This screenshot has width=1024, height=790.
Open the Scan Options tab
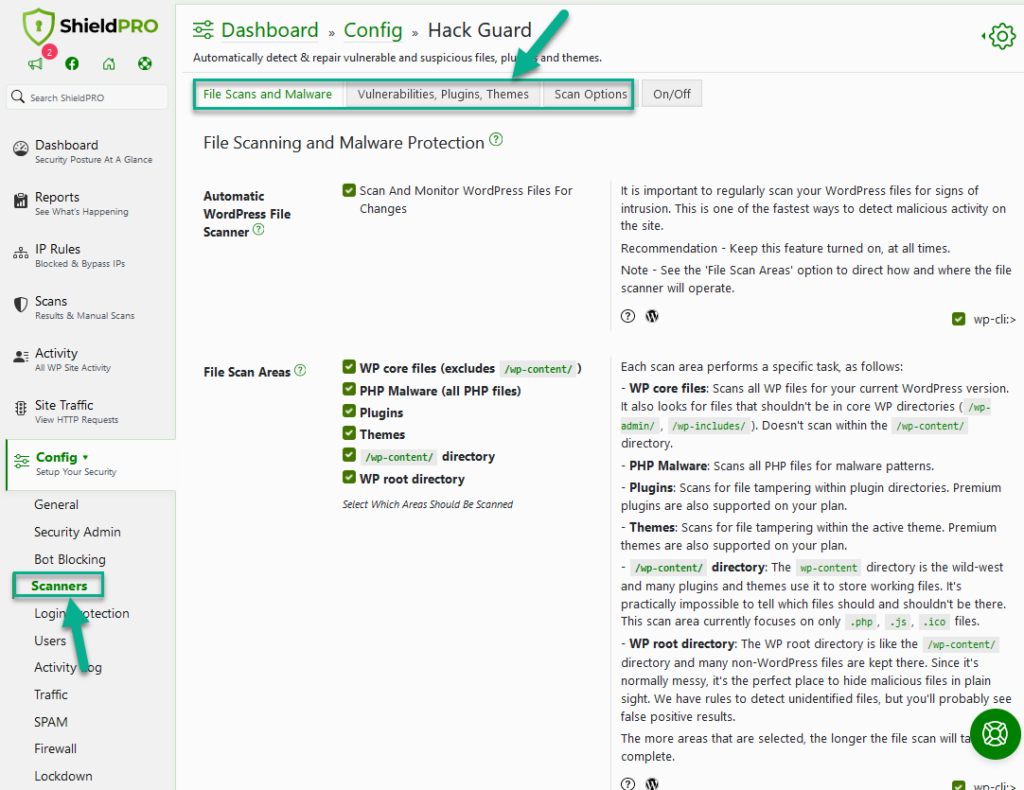(x=590, y=94)
